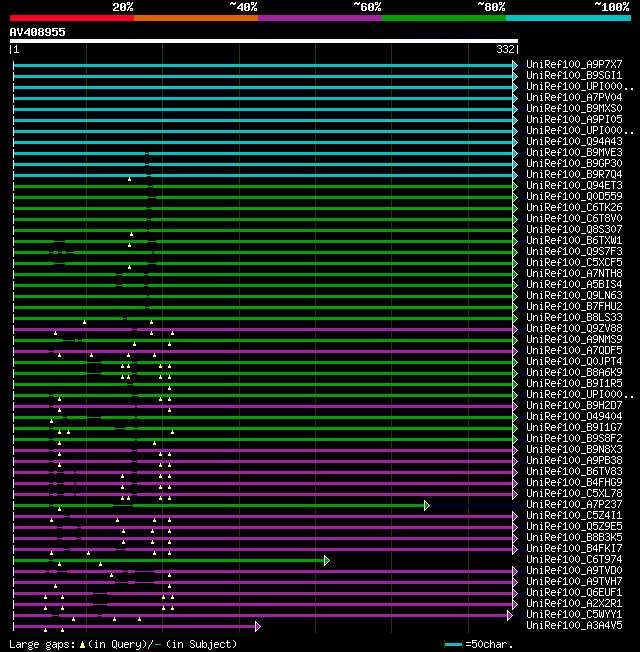Screen dimensions: 640x652
Task: Select the purple ~60% identity legend segment
Action: point(320,18)
